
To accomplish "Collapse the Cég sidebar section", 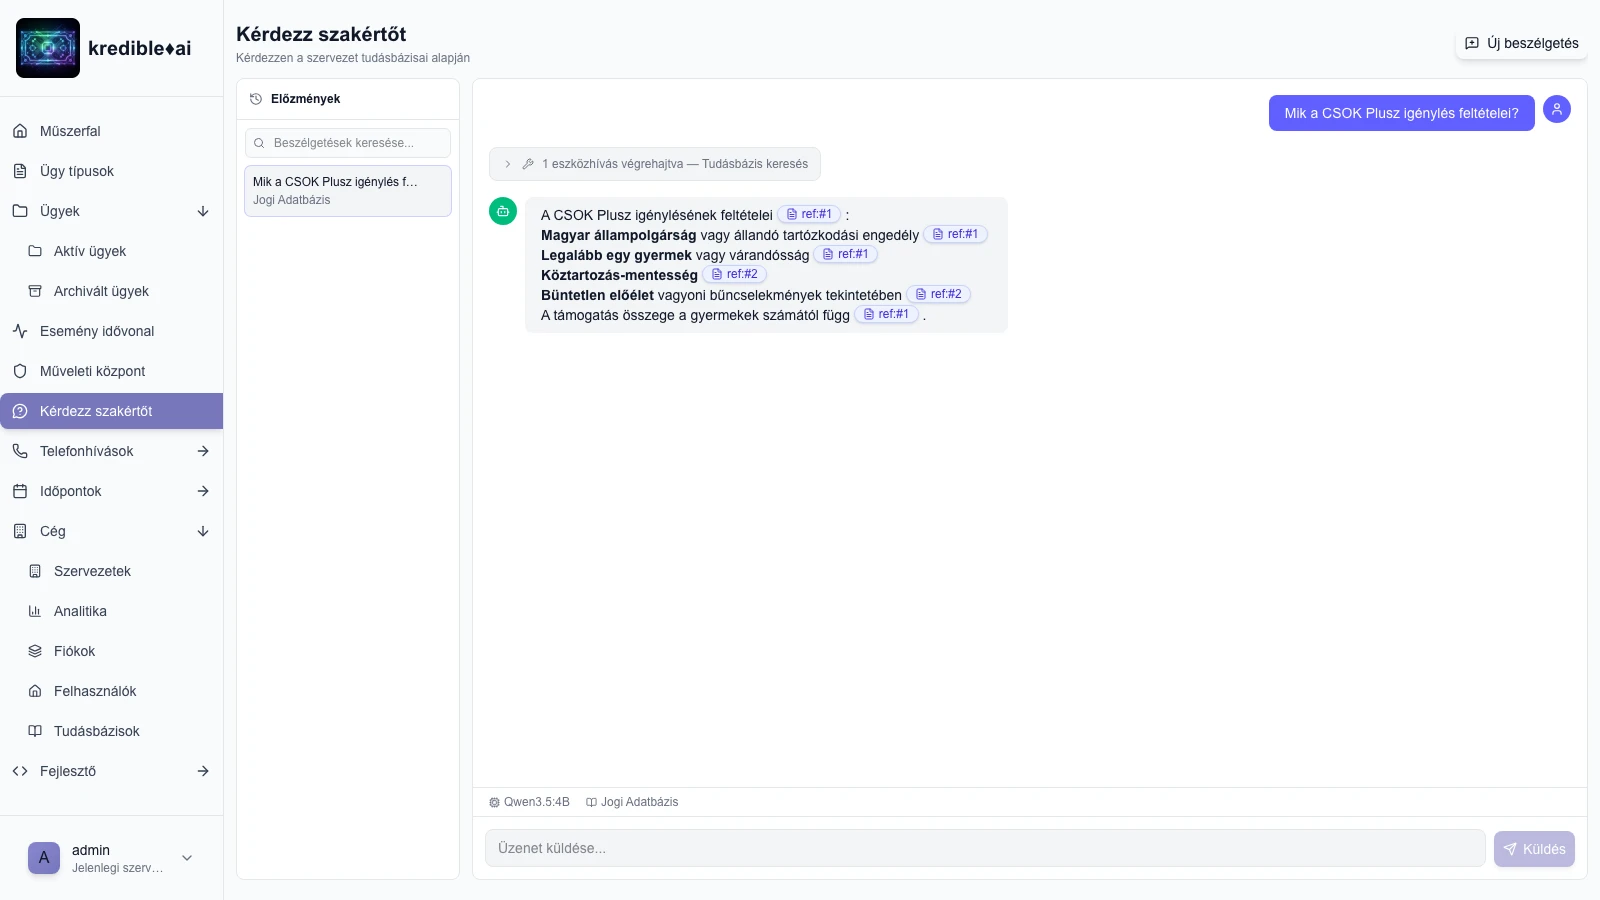I will point(203,531).
